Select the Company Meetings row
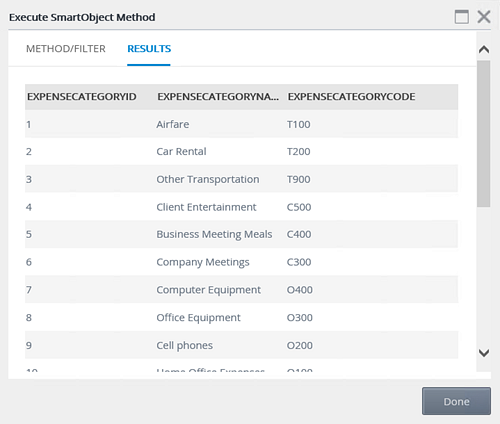The height and width of the screenshot is (424, 500). (241, 262)
